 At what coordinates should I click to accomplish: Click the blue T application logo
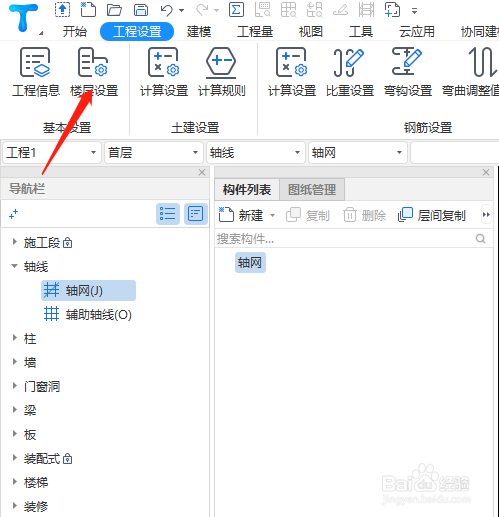pos(23,18)
